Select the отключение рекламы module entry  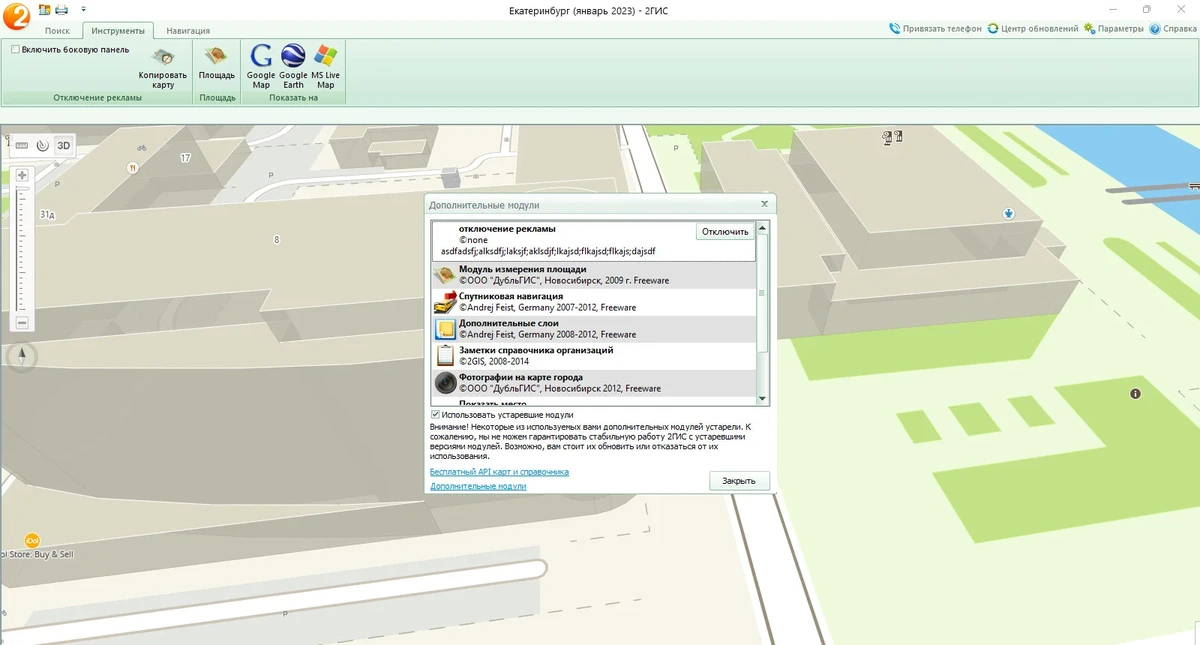coord(594,241)
